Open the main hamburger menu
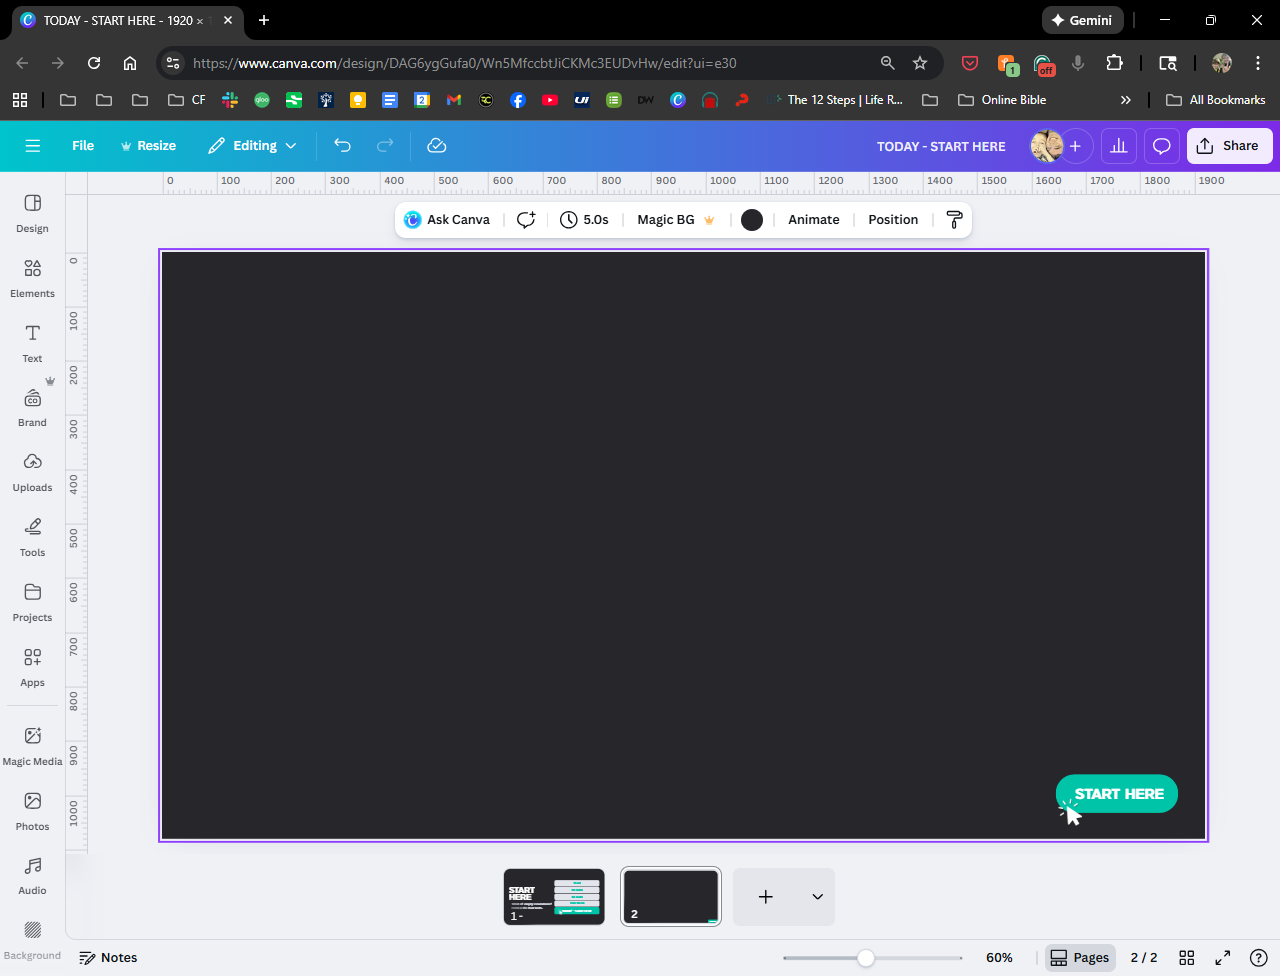 point(33,146)
